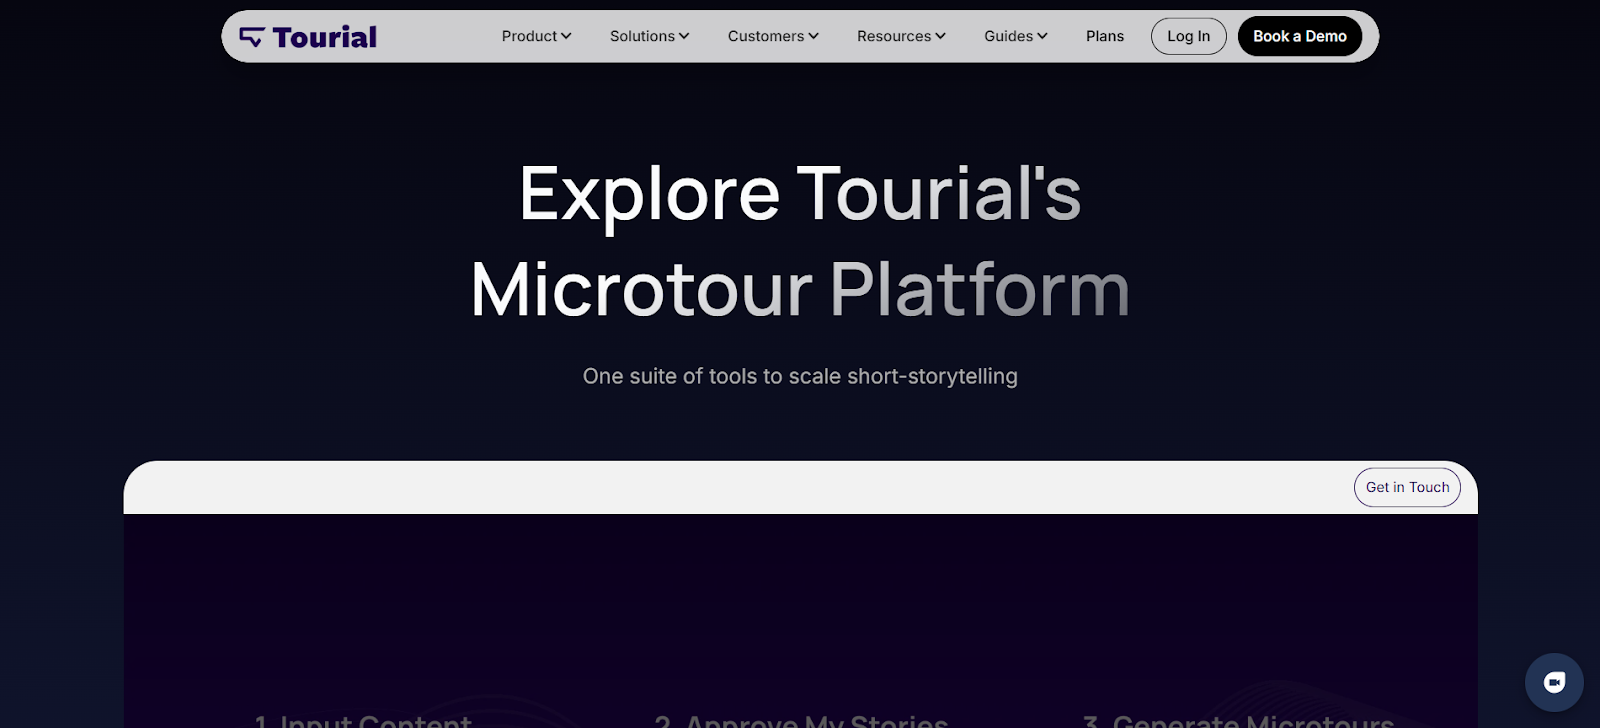The width and height of the screenshot is (1600, 728).
Task: Expand the Customers dropdown menu
Action: 773,36
